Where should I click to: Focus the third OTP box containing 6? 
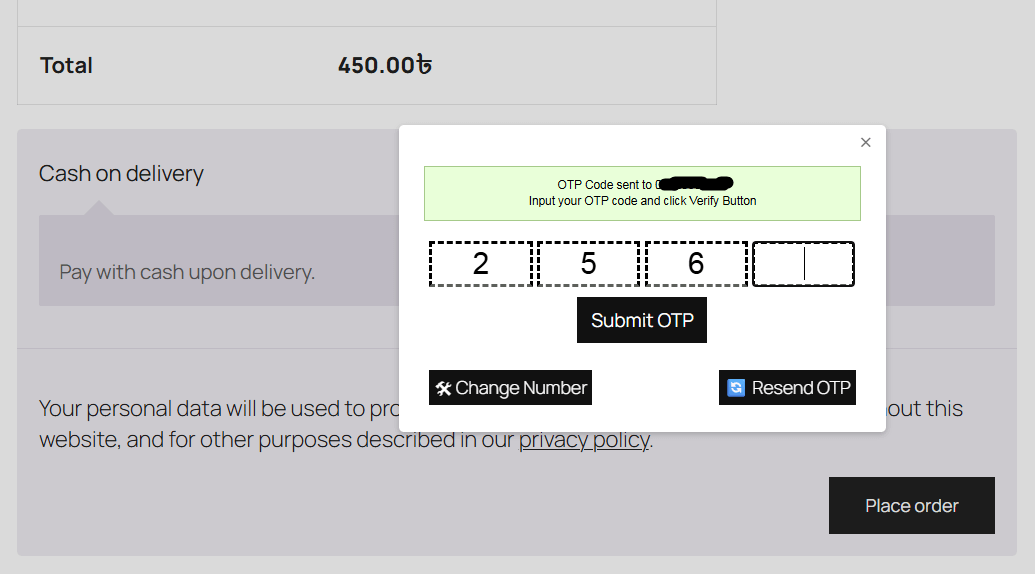(x=697, y=264)
